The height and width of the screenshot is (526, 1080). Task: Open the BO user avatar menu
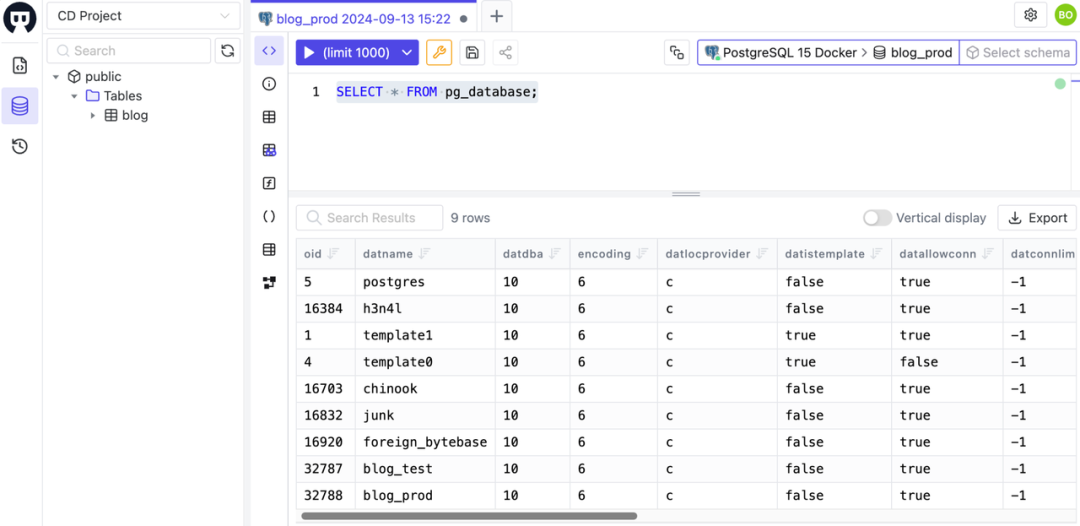[1064, 15]
